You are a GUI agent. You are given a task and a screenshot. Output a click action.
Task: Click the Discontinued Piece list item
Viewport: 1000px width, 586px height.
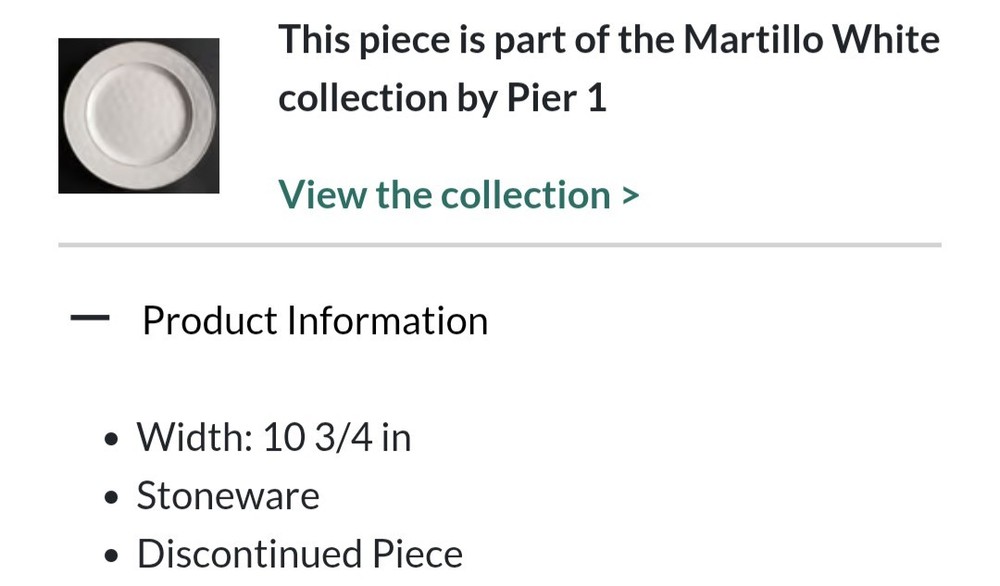299,553
